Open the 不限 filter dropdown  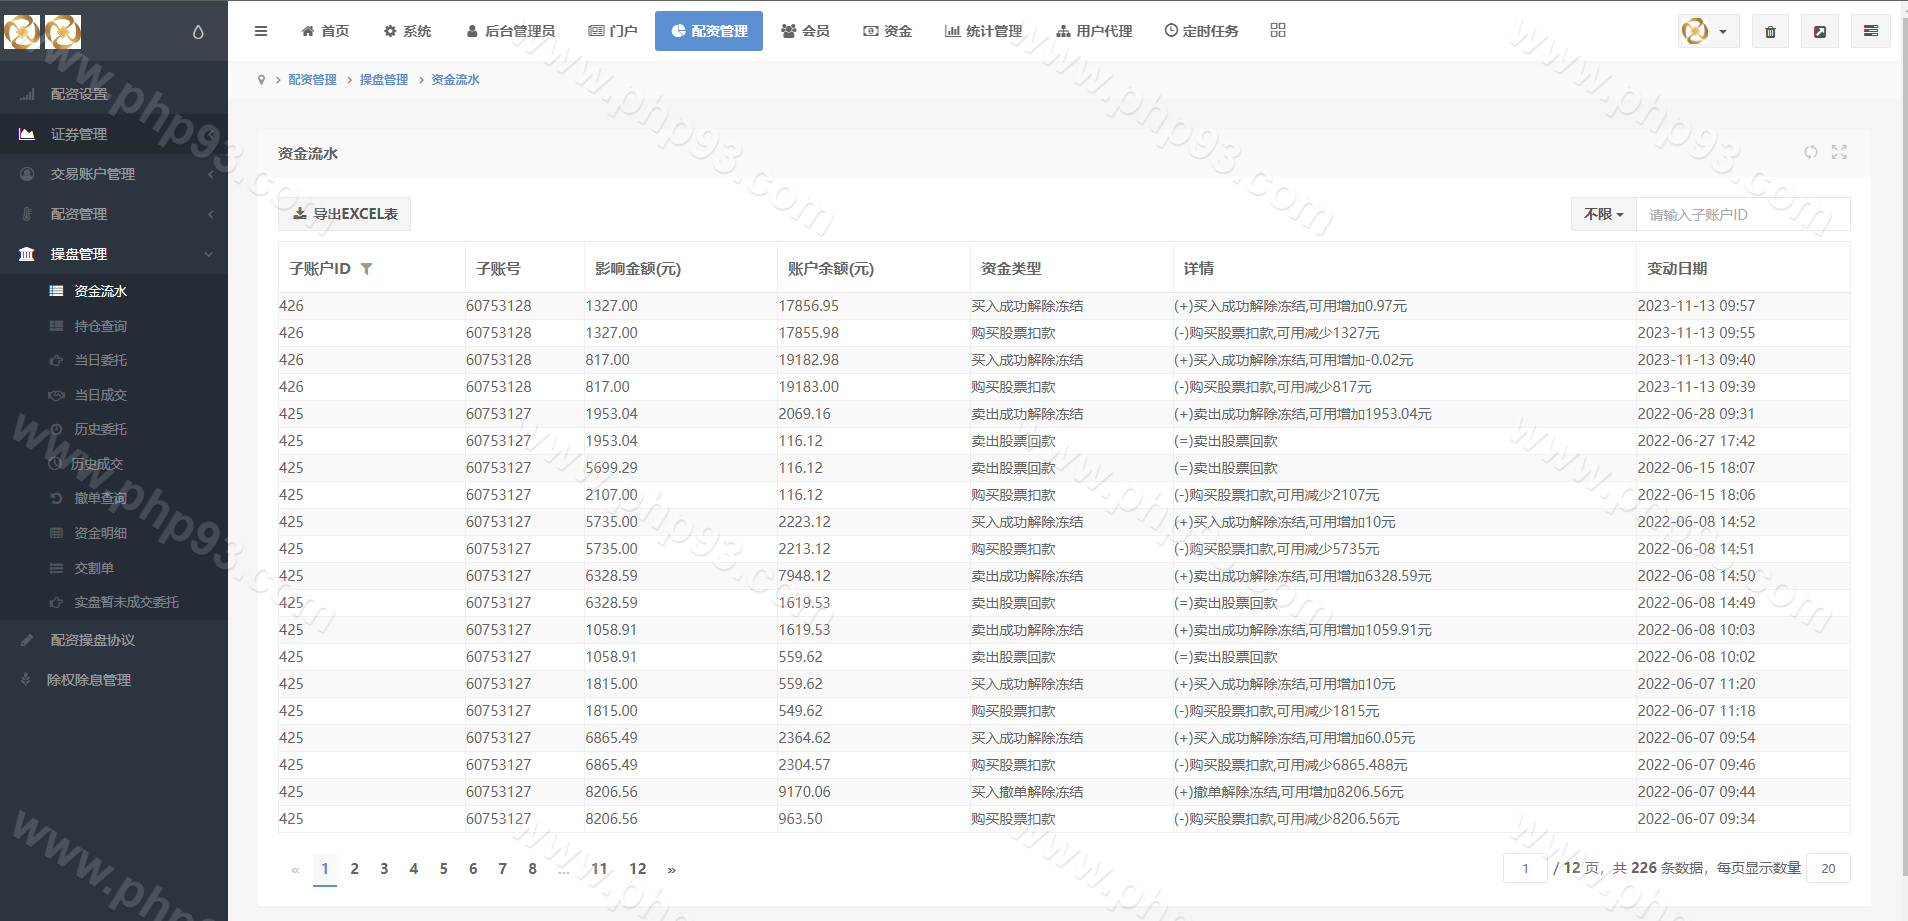(1603, 214)
